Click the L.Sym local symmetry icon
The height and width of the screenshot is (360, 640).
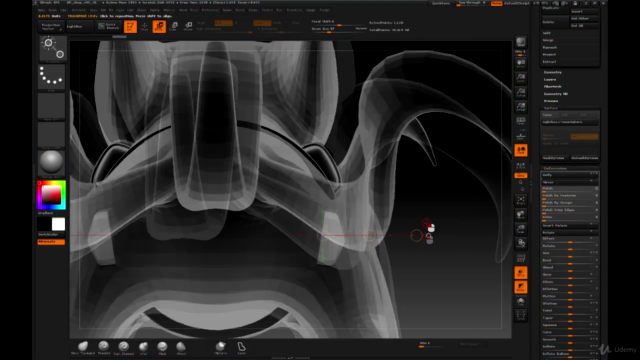tap(521, 165)
